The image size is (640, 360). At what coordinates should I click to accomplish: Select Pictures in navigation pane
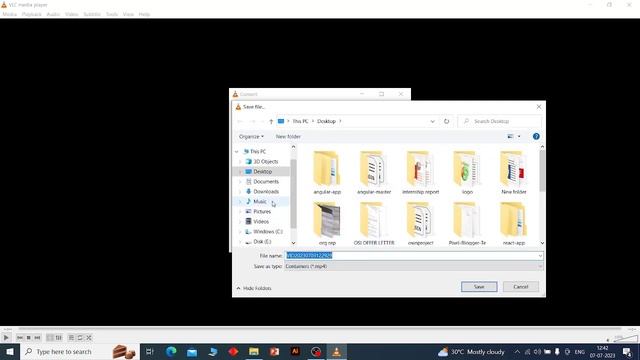(x=262, y=211)
